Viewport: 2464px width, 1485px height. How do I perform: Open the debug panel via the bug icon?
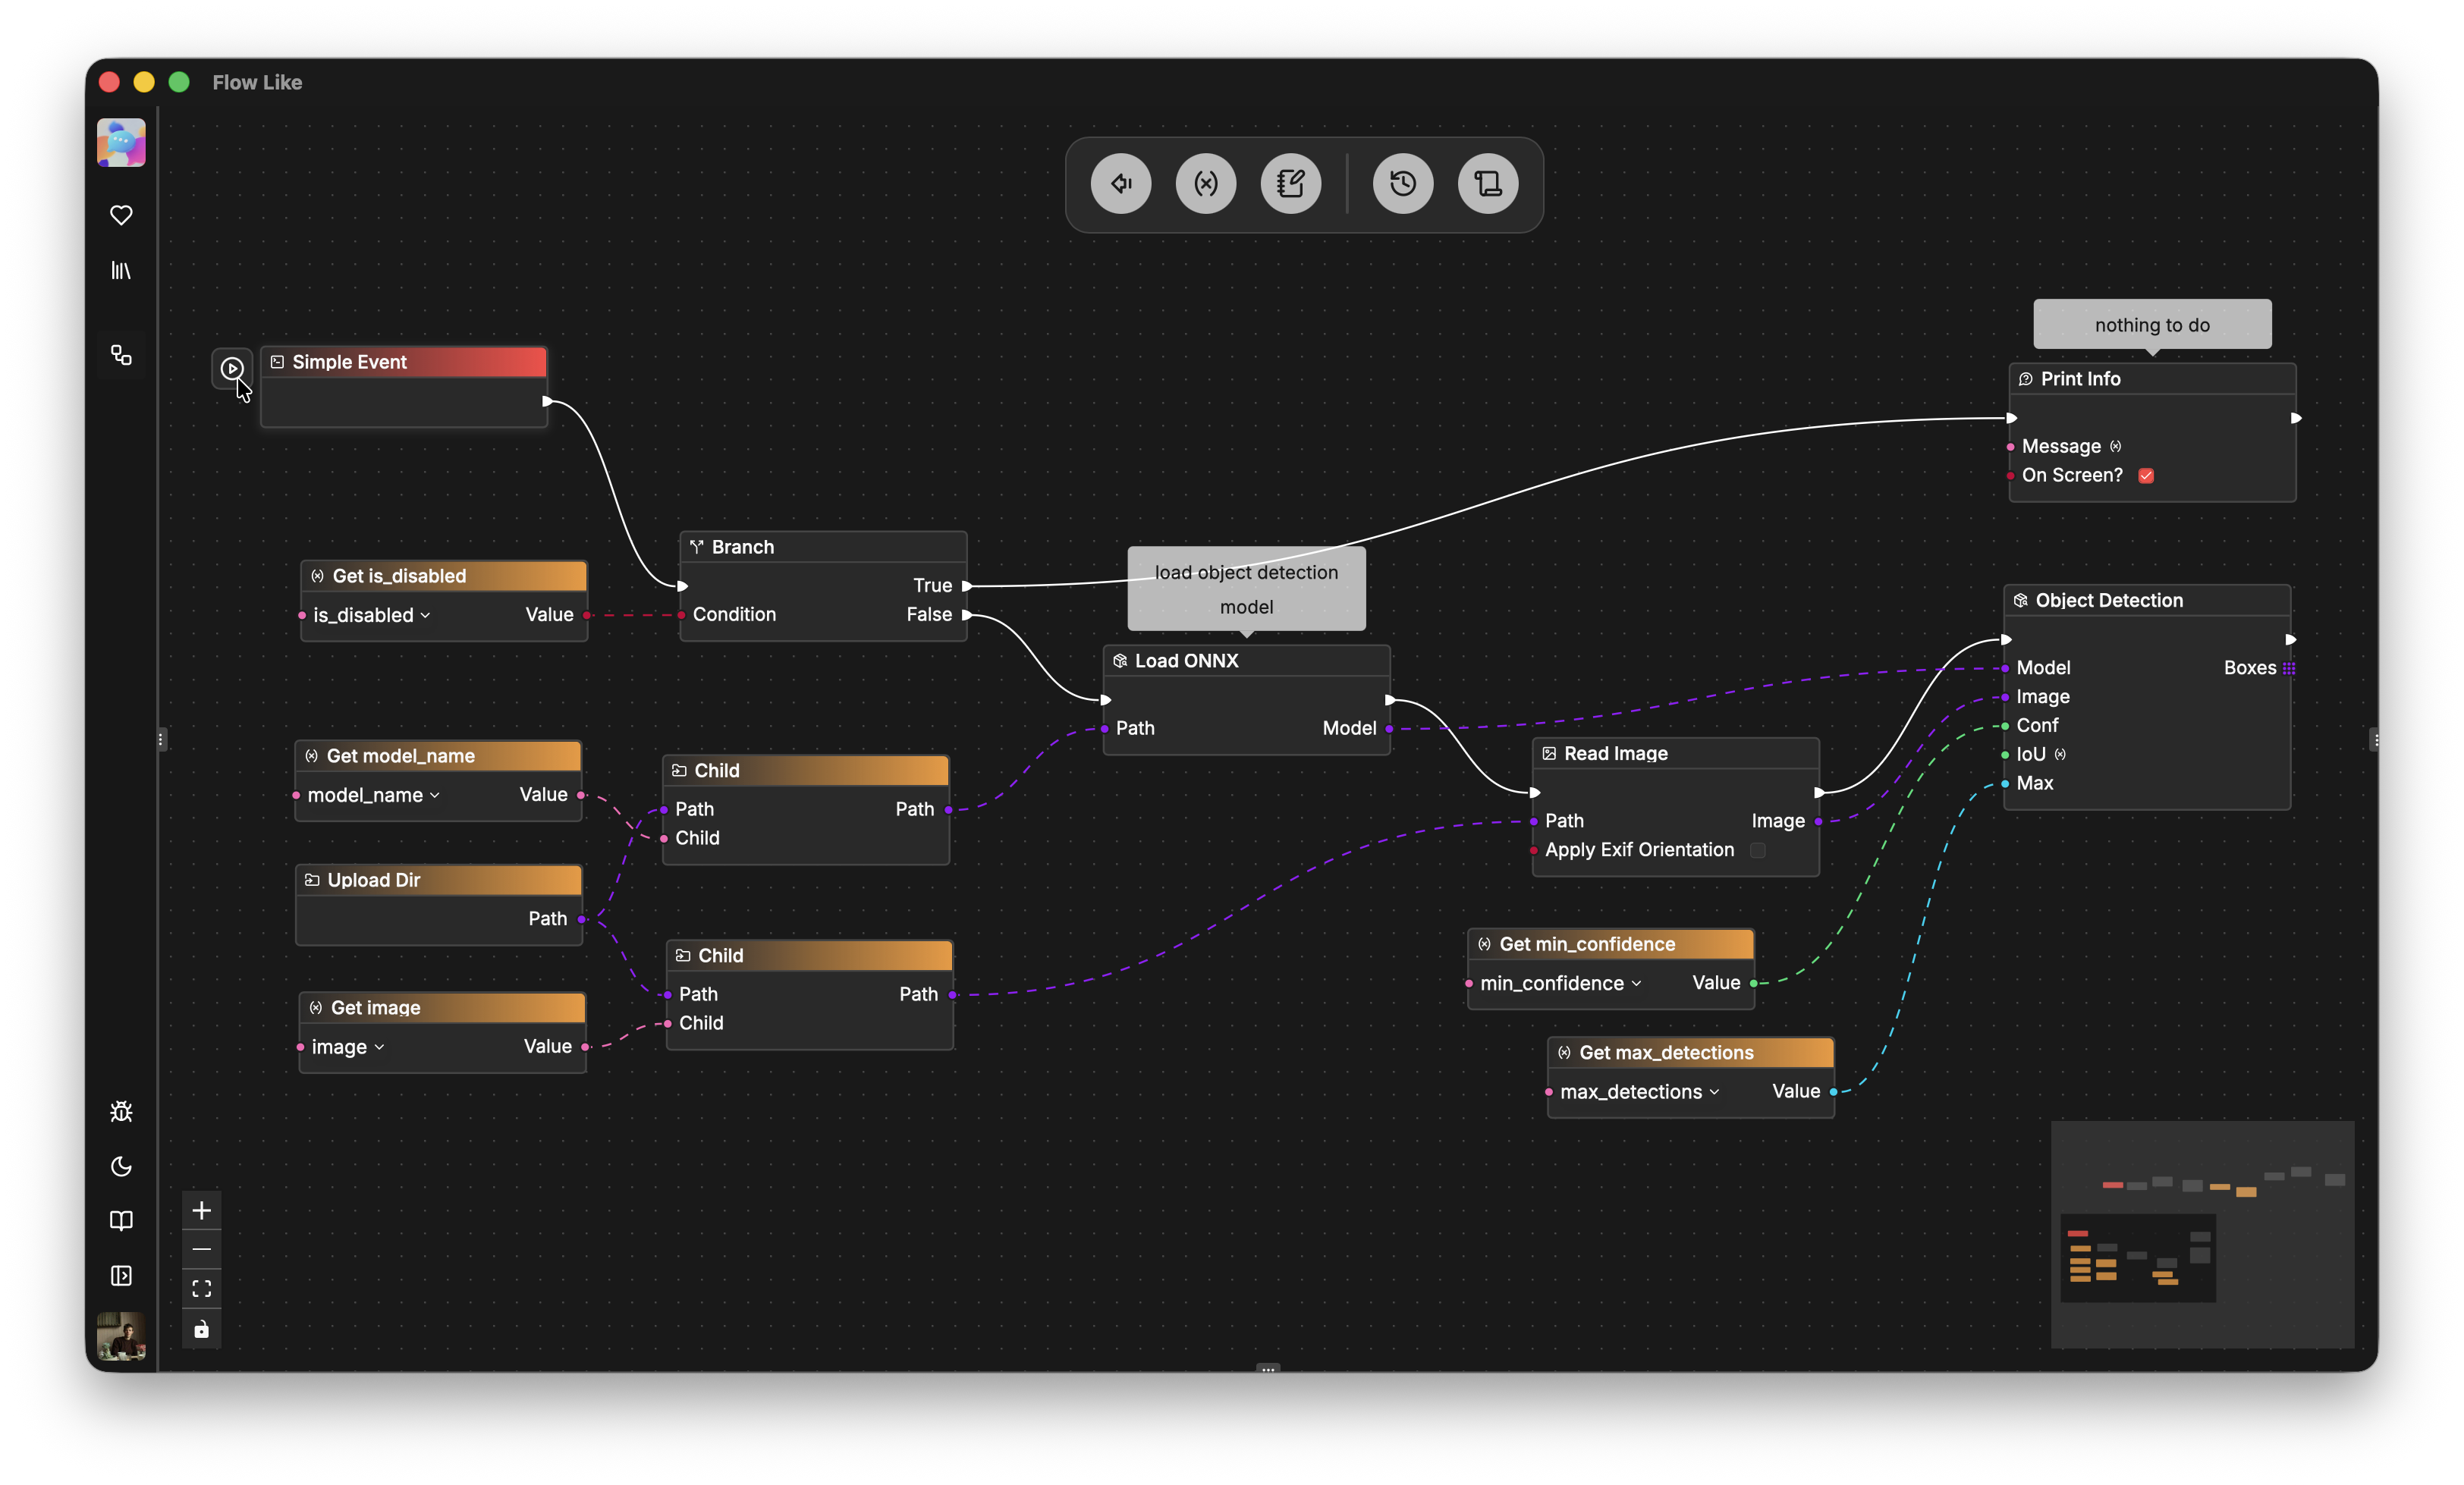click(x=121, y=1111)
